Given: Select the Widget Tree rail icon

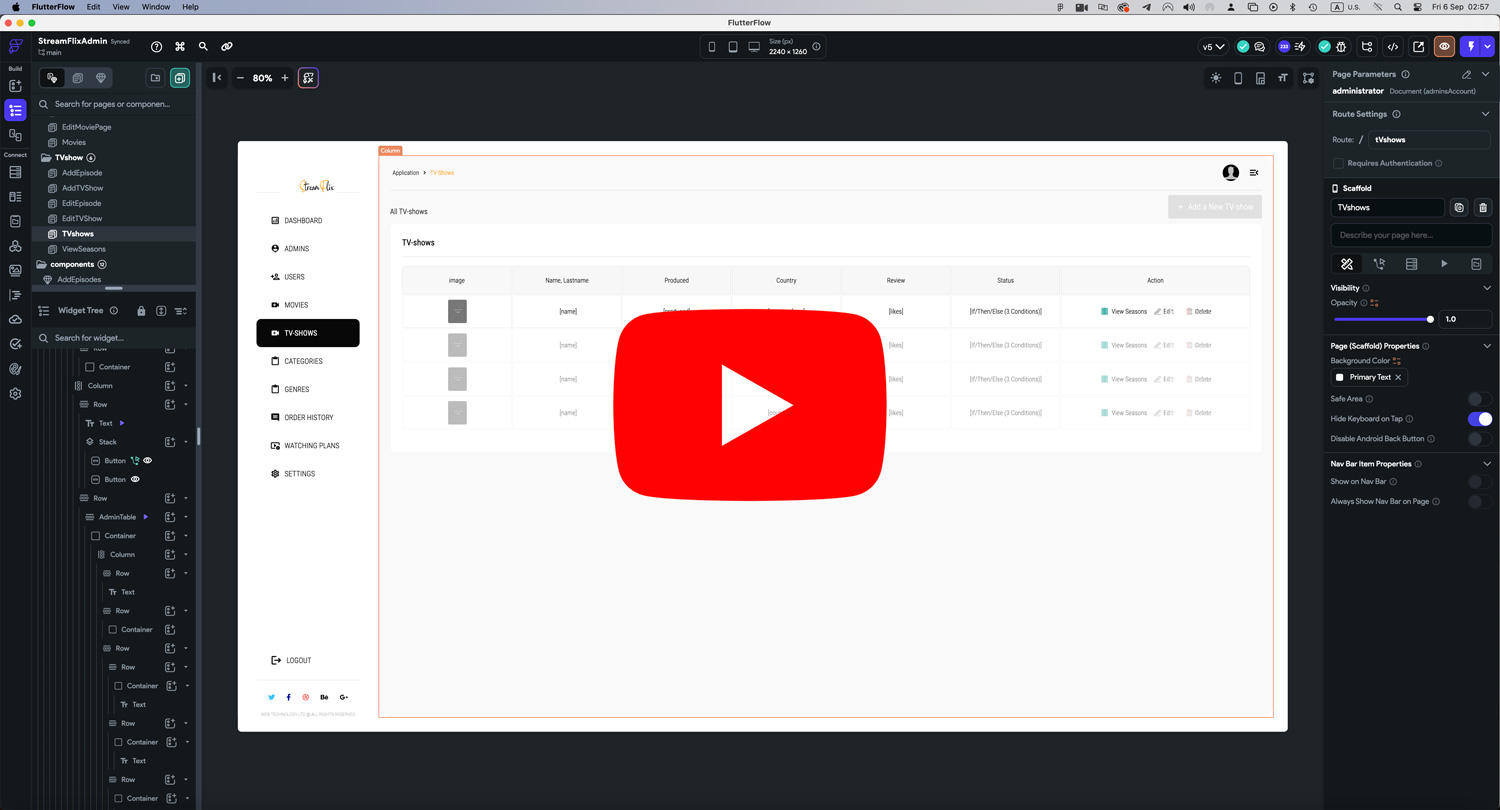Looking at the screenshot, I should [x=15, y=110].
